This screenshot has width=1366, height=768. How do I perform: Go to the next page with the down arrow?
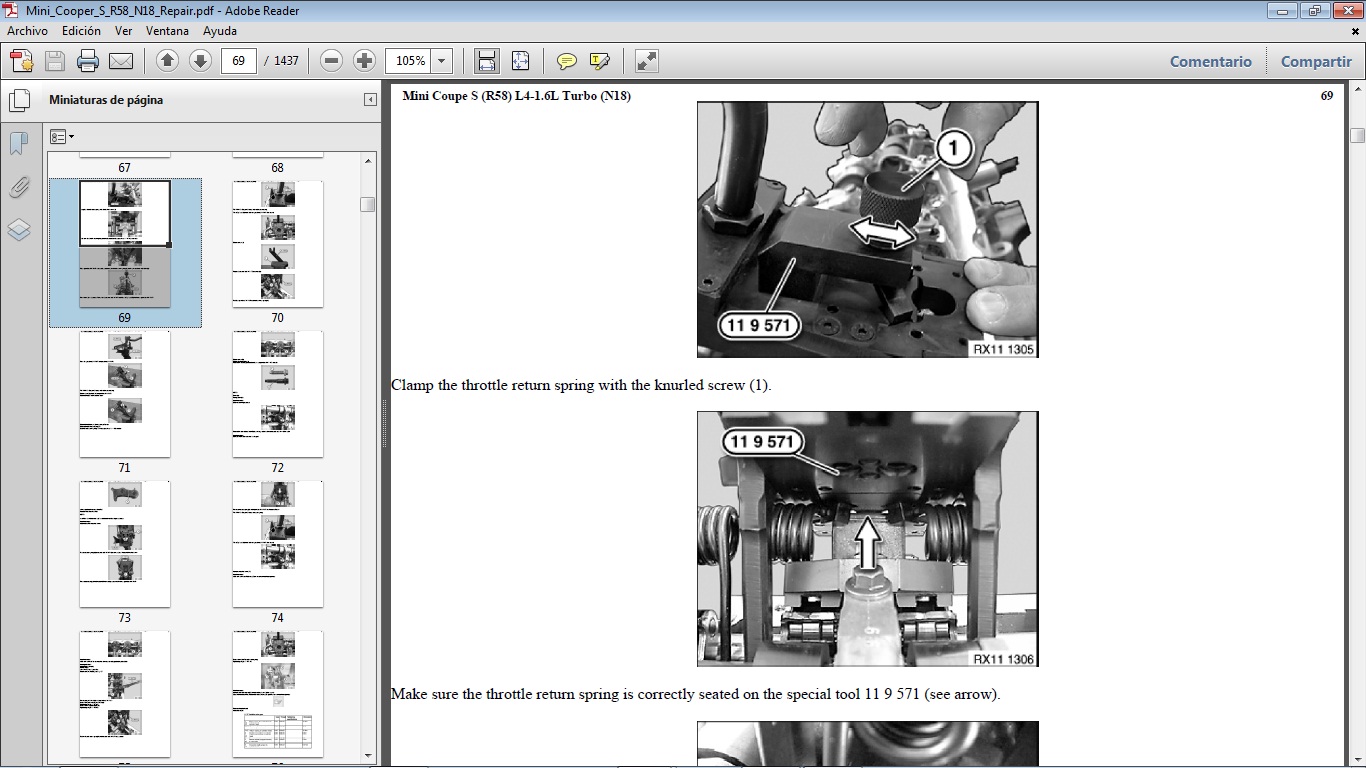200,61
